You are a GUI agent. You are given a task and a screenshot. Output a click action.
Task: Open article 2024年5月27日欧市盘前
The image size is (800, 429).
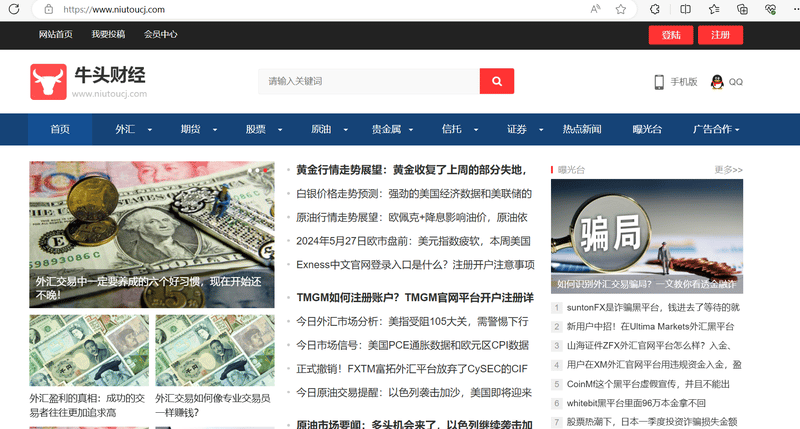(x=413, y=241)
